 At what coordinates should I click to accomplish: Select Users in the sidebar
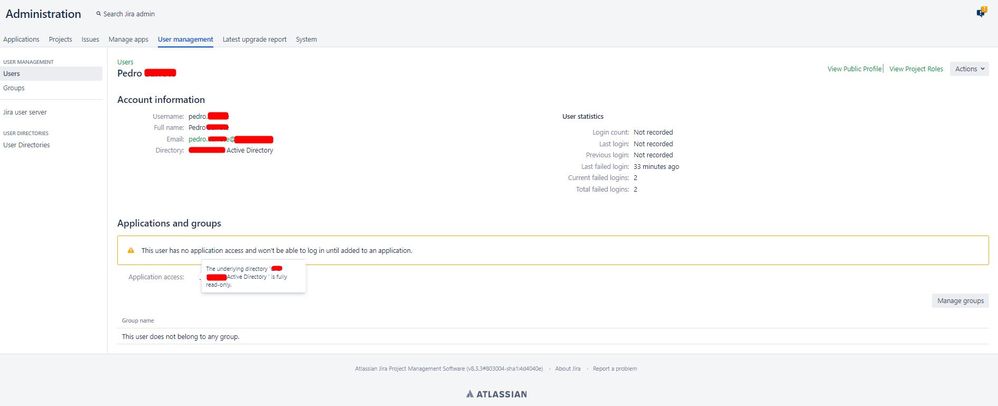51,74
